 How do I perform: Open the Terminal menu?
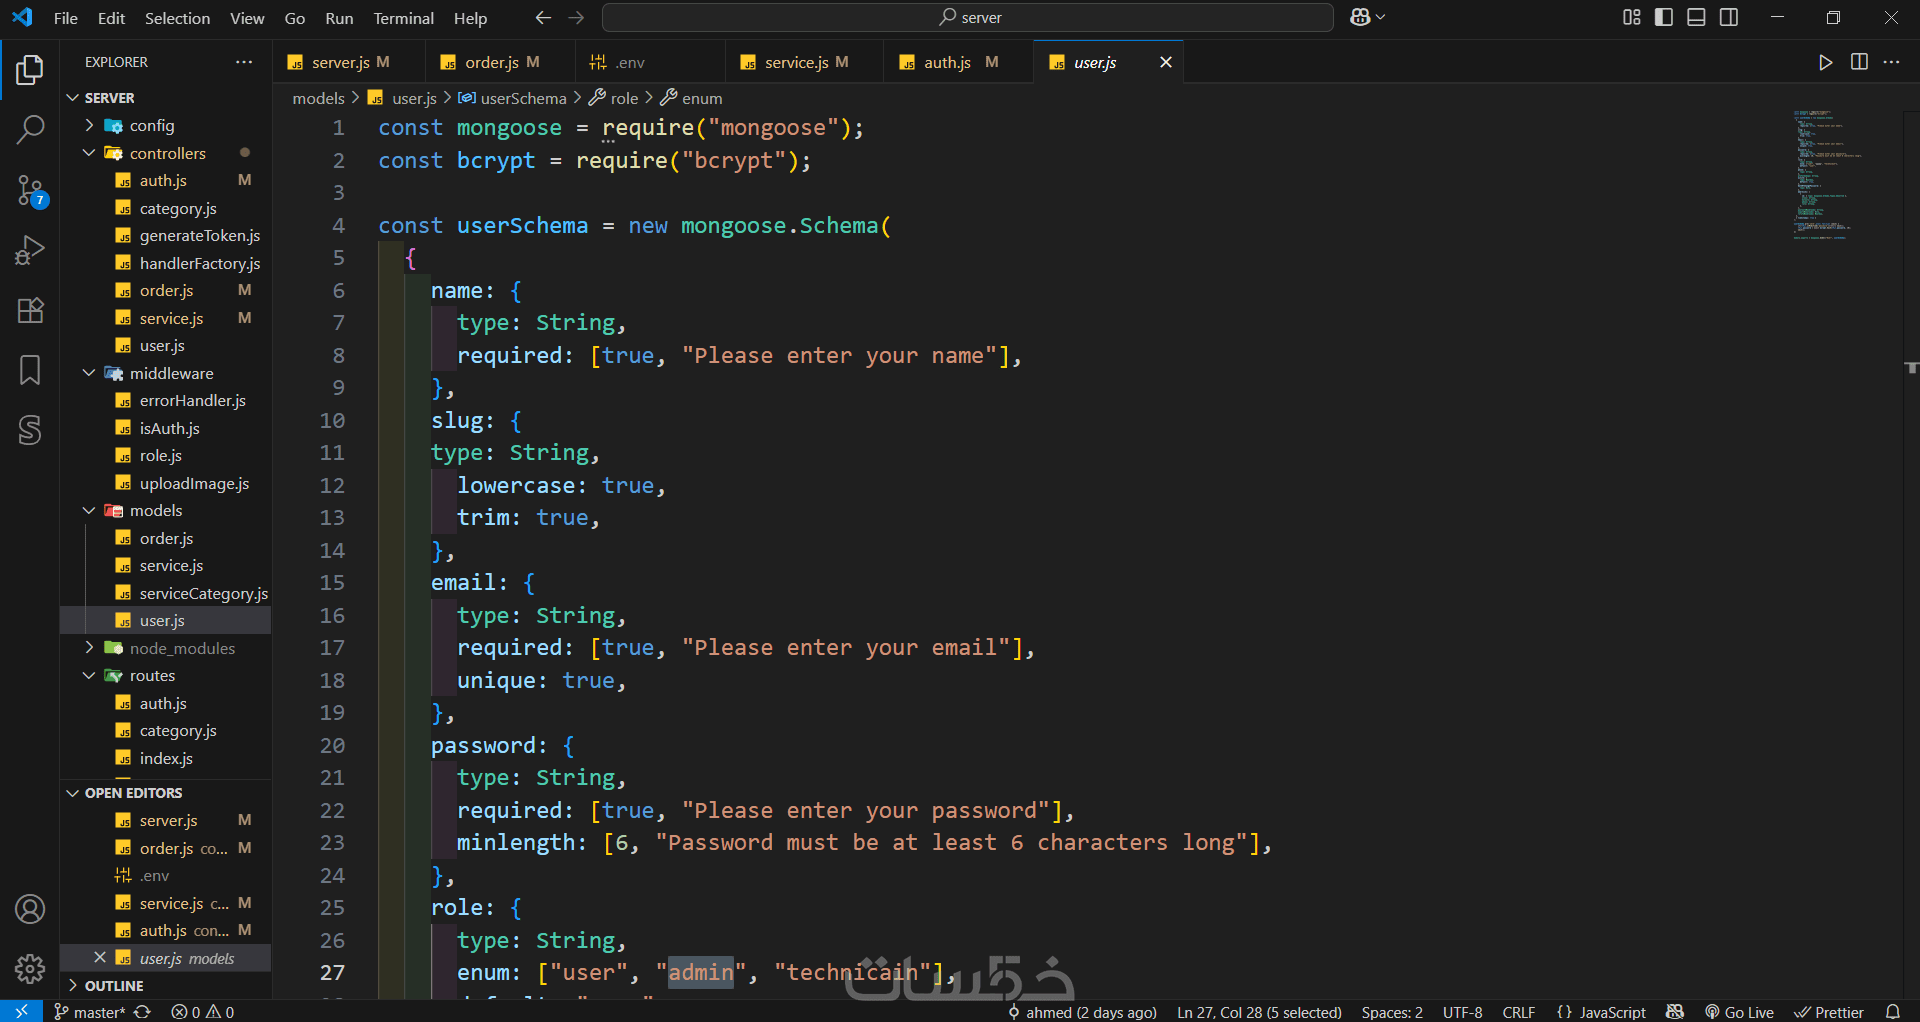403,18
